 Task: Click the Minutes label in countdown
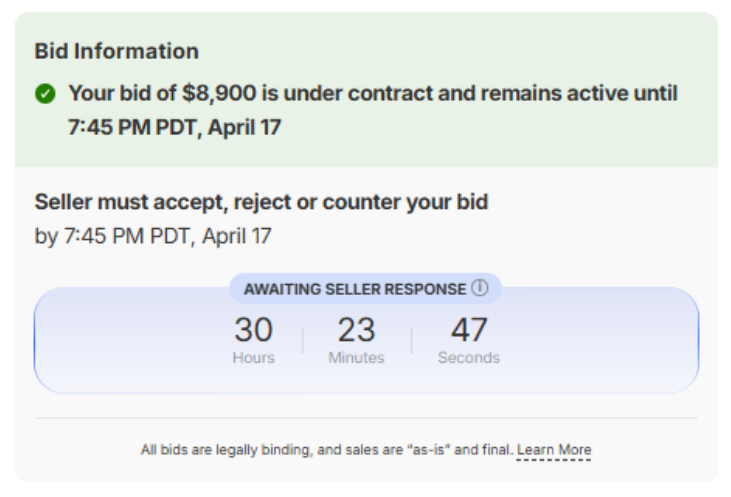point(356,358)
